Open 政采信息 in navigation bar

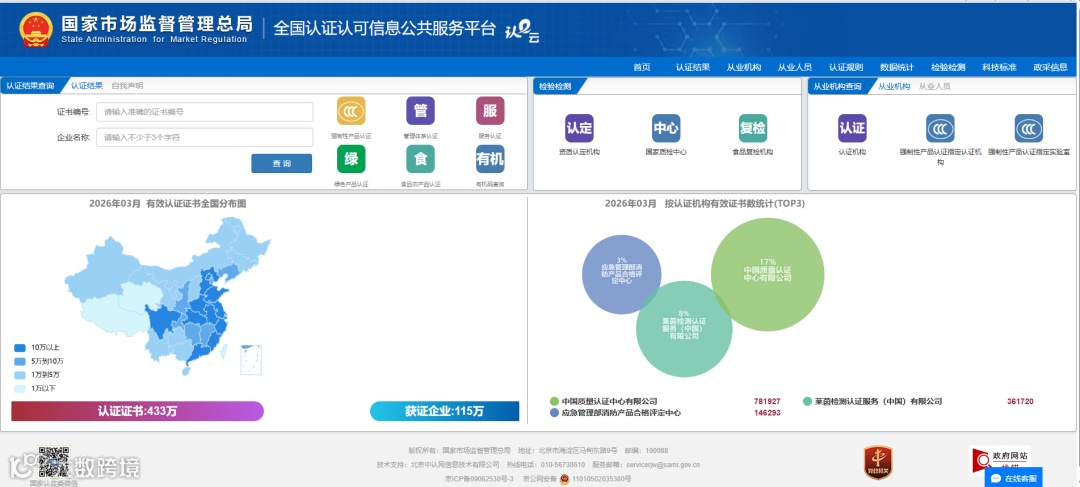[x=1050, y=68]
